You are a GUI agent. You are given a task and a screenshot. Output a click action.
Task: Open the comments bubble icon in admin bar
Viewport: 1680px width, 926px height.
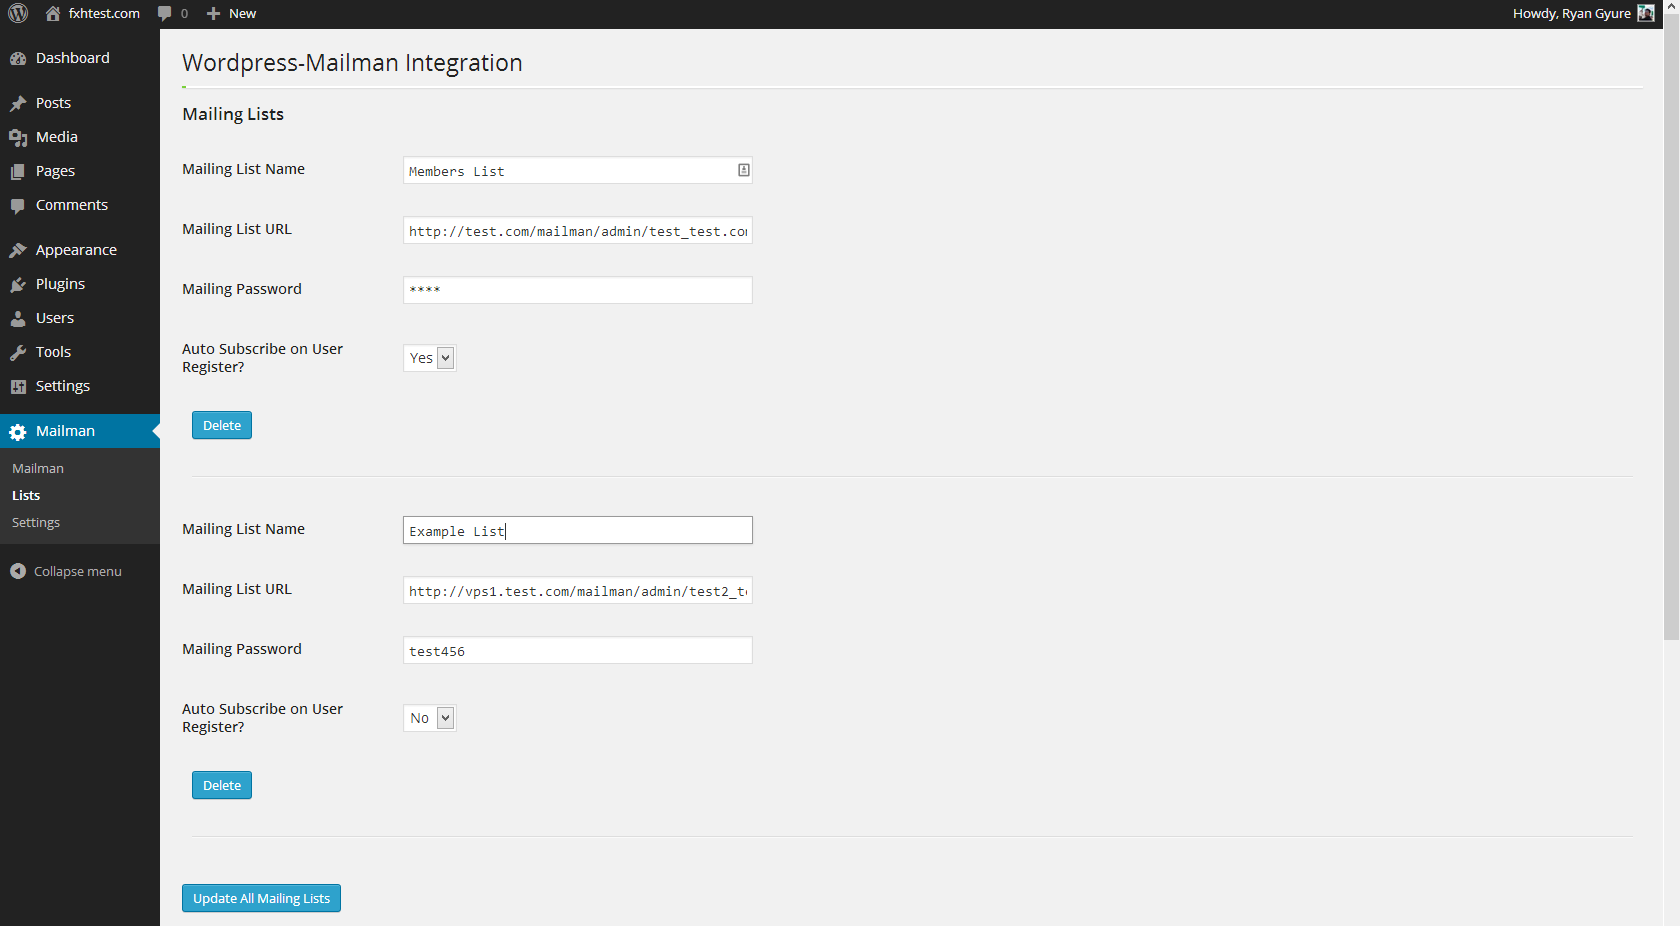pyautogui.click(x=165, y=14)
